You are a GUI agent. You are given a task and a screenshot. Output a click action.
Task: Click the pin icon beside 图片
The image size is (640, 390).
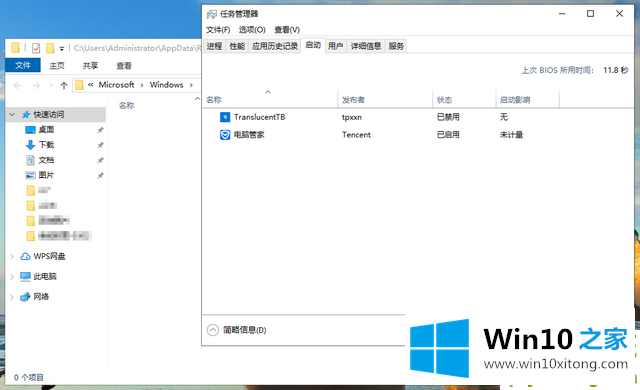(x=100, y=175)
